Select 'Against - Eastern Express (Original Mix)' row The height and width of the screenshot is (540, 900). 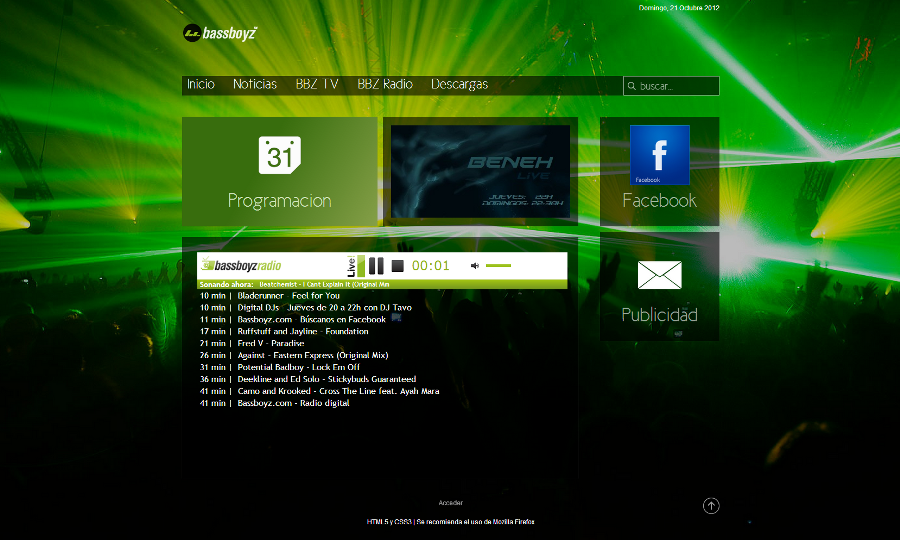click(294, 355)
